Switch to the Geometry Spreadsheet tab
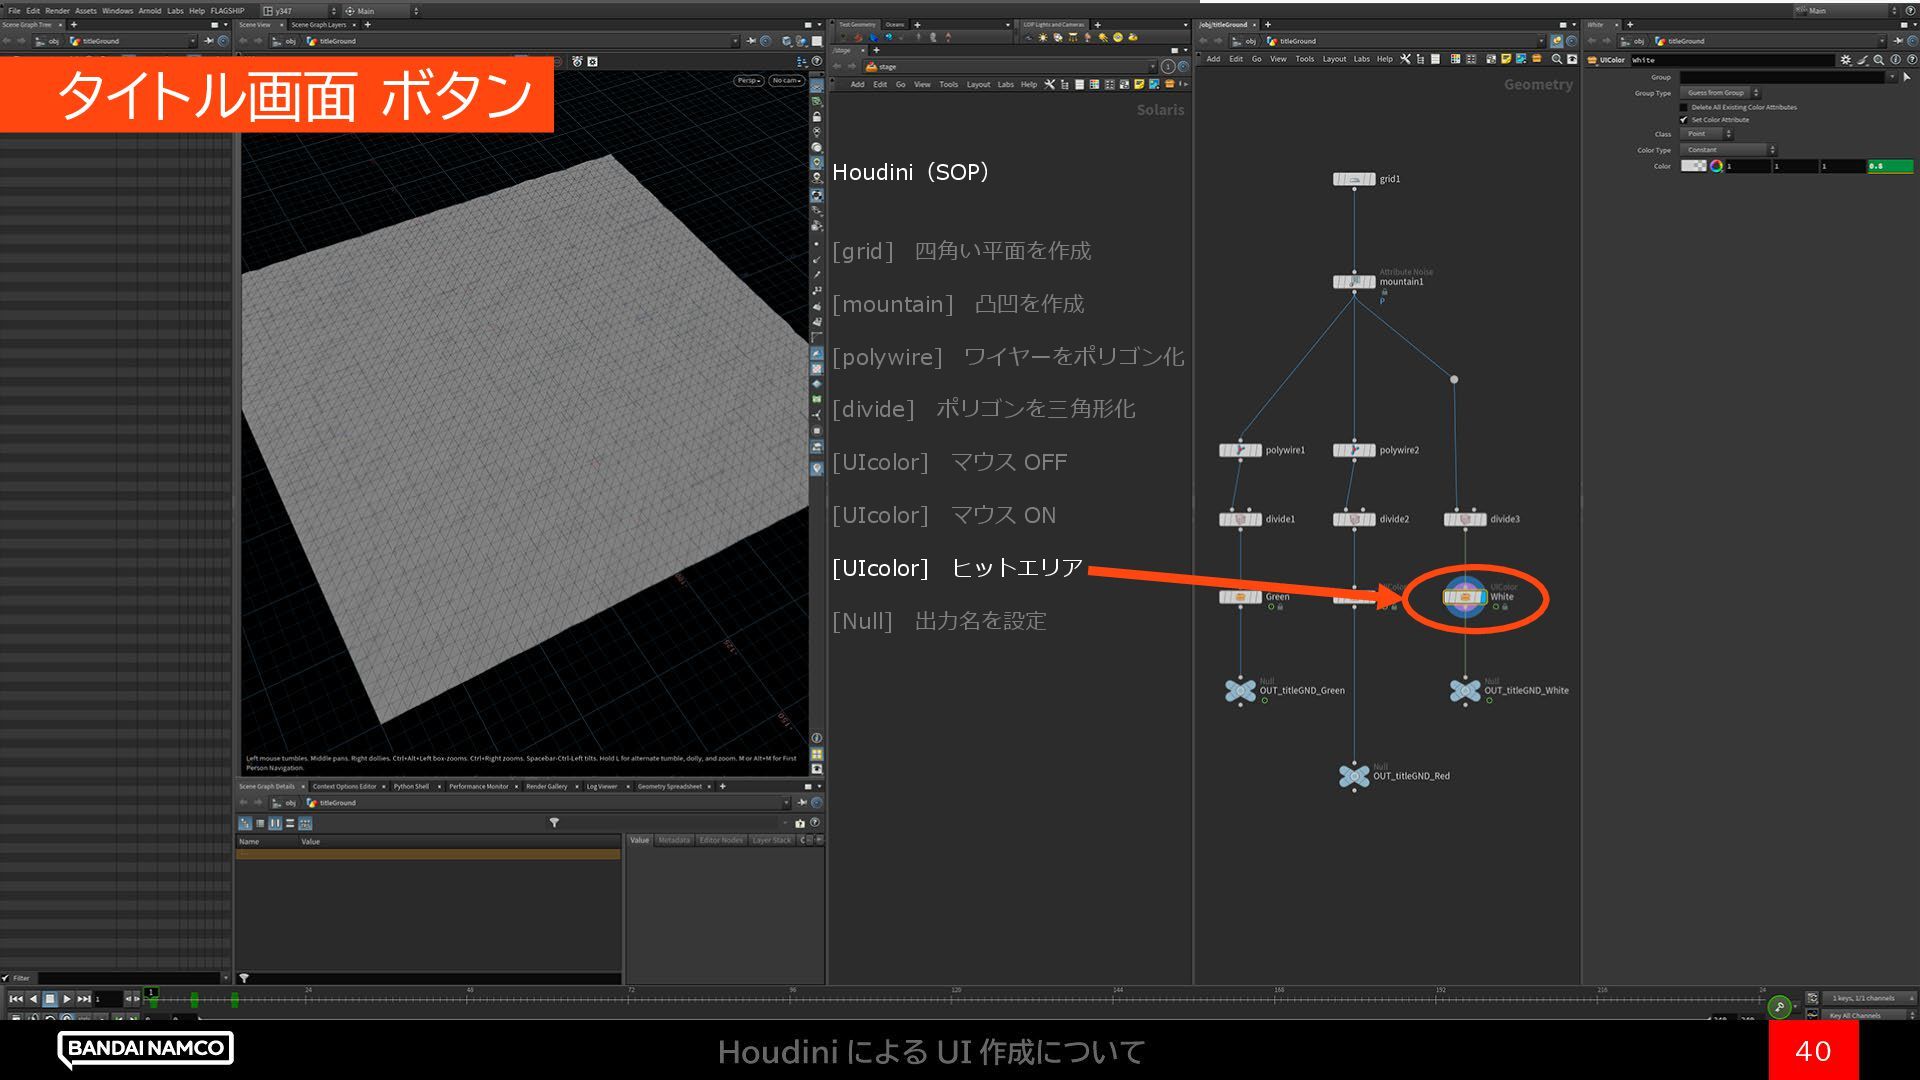 point(669,786)
